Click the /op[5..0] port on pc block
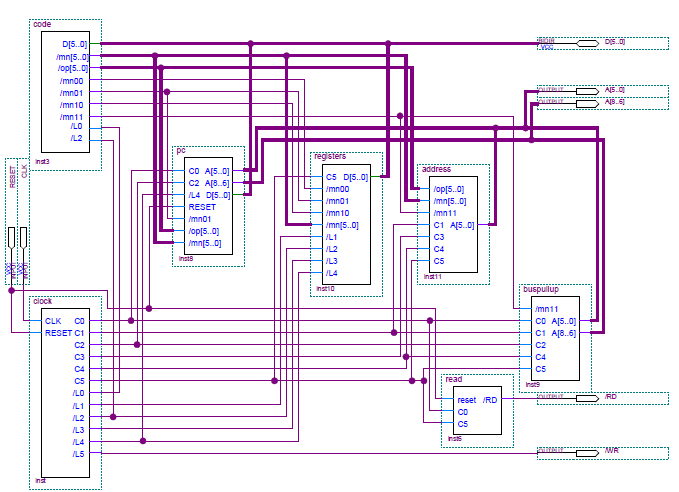 coord(204,231)
